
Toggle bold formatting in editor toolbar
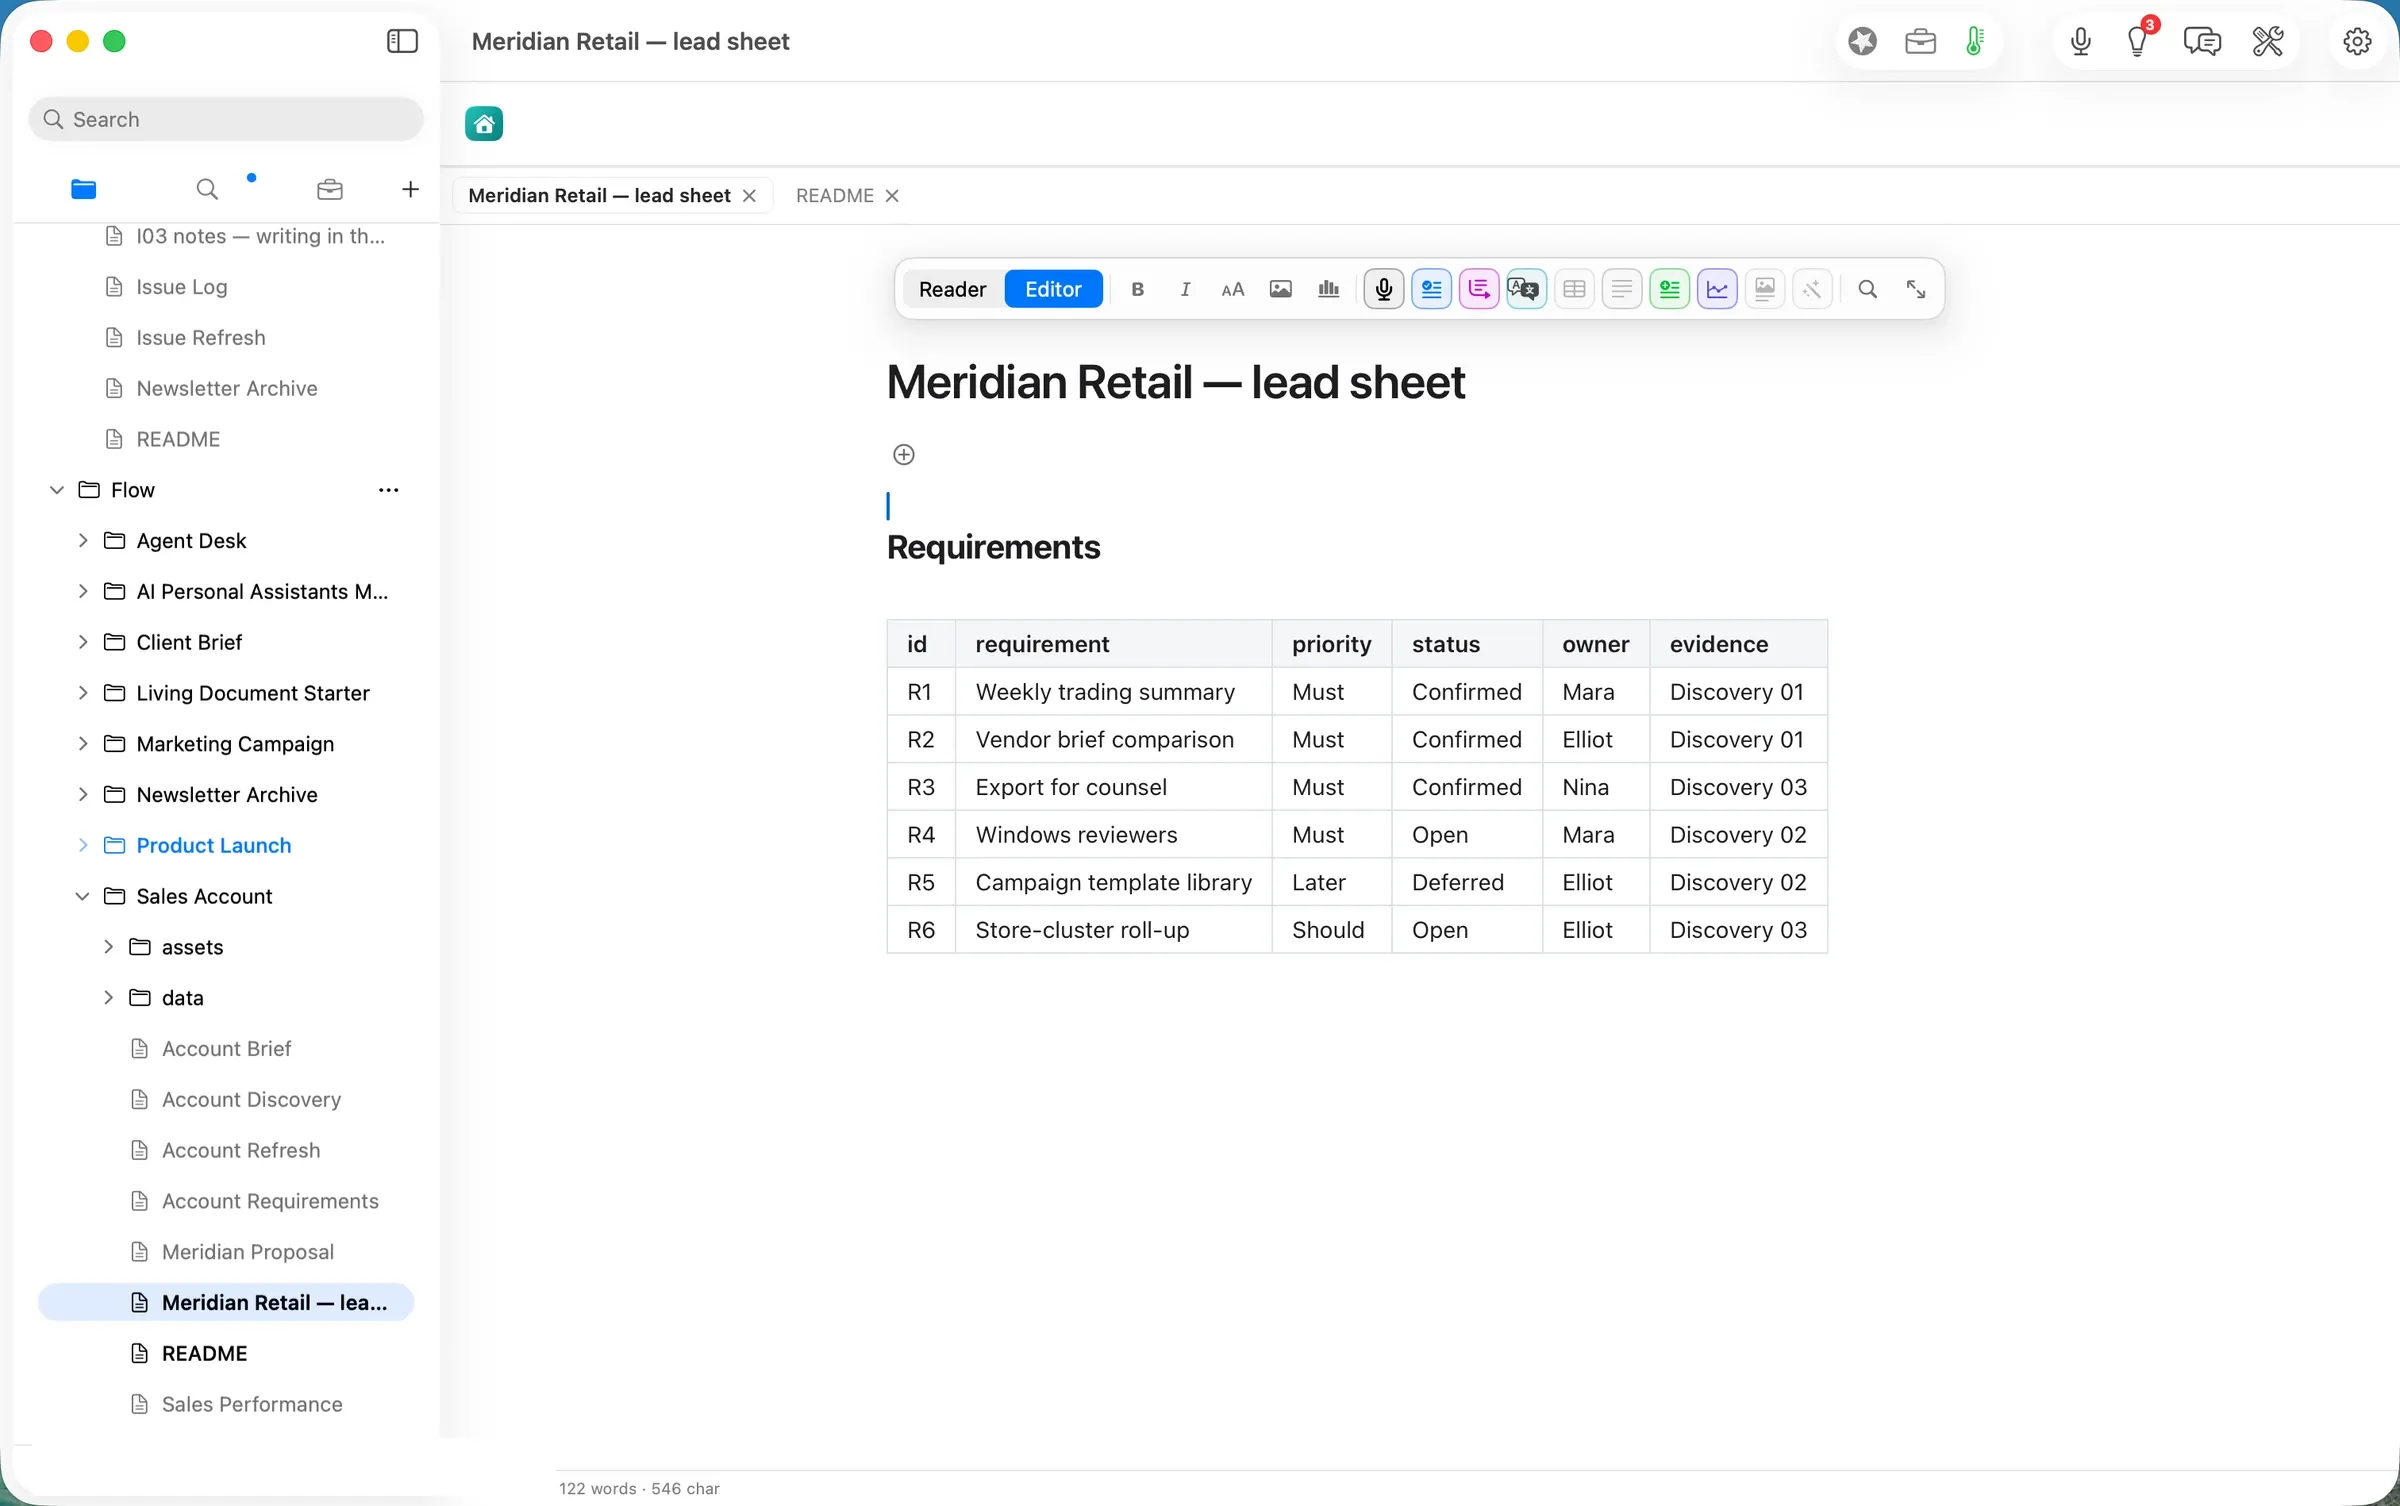pyautogui.click(x=1137, y=289)
